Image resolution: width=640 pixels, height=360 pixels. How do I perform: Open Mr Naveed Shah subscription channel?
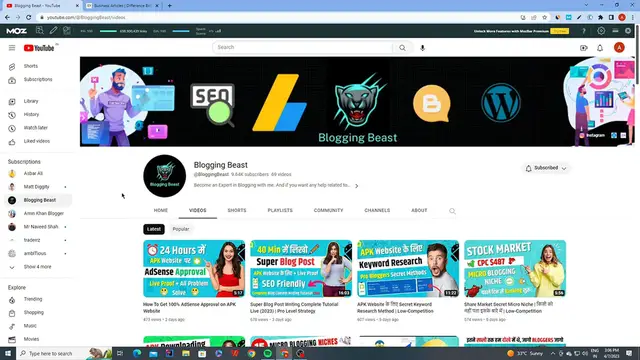point(40,227)
